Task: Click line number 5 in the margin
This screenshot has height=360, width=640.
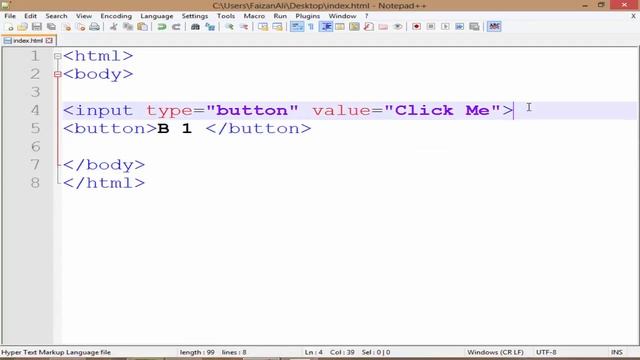Action: pos(36,129)
